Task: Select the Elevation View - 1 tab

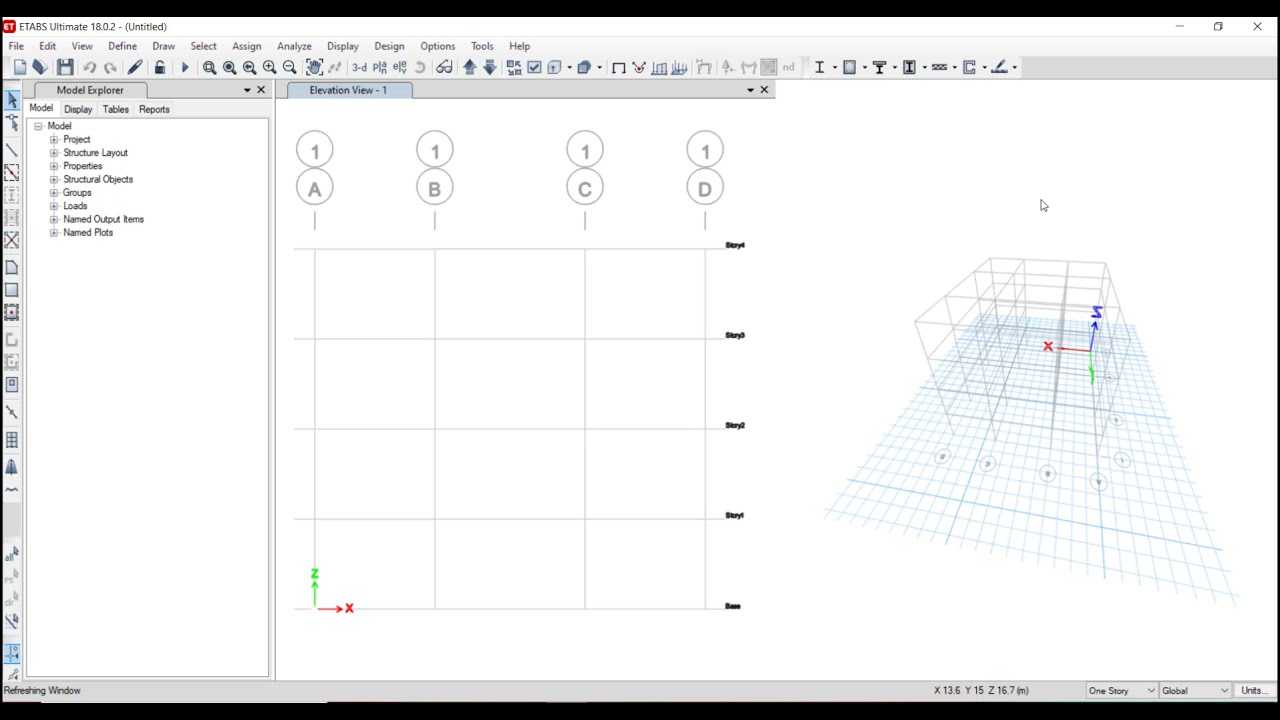Action: 348,90
